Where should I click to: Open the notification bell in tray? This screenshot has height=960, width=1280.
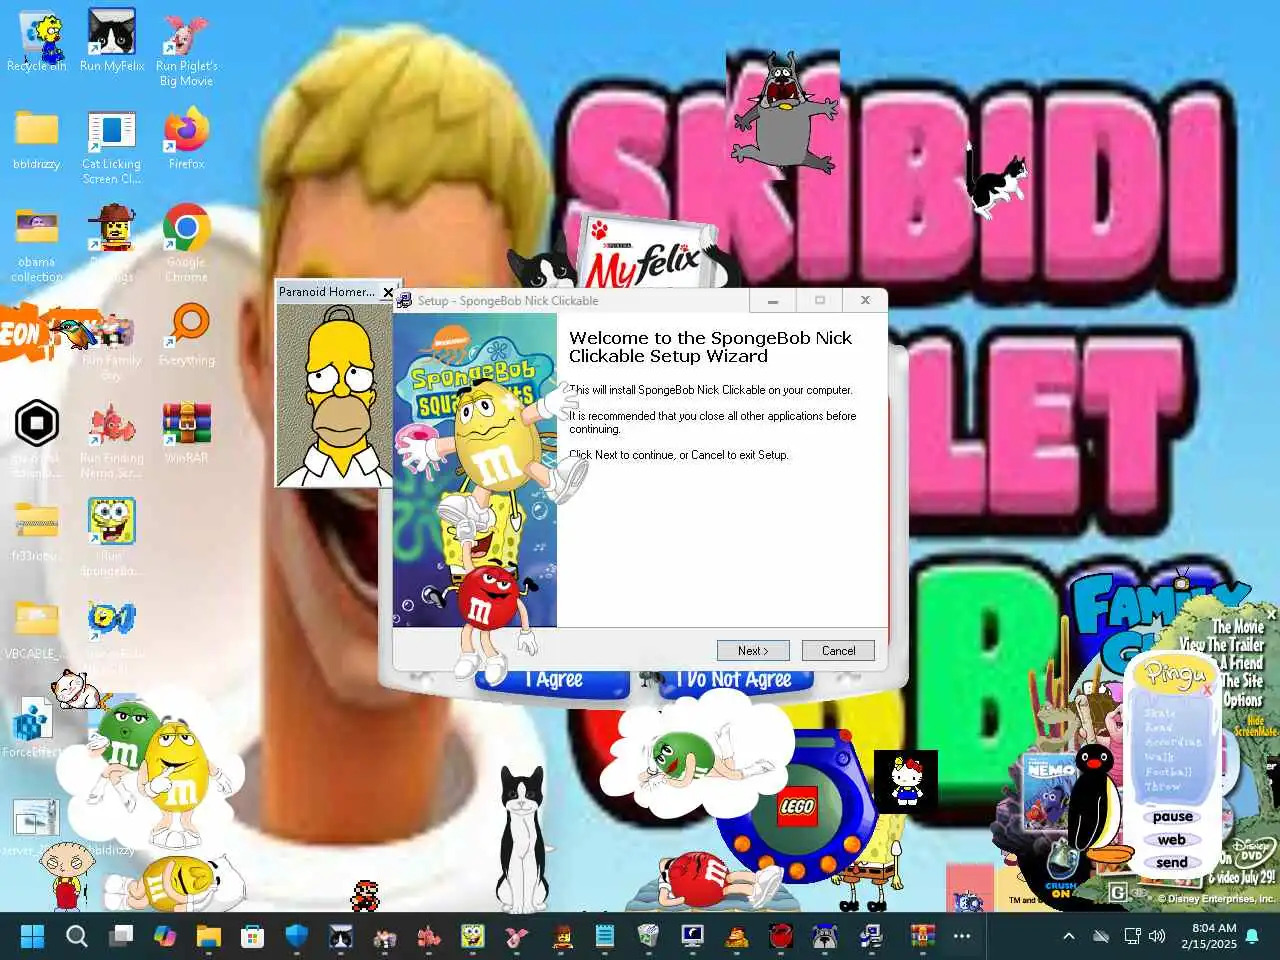[x=1252, y=936]
